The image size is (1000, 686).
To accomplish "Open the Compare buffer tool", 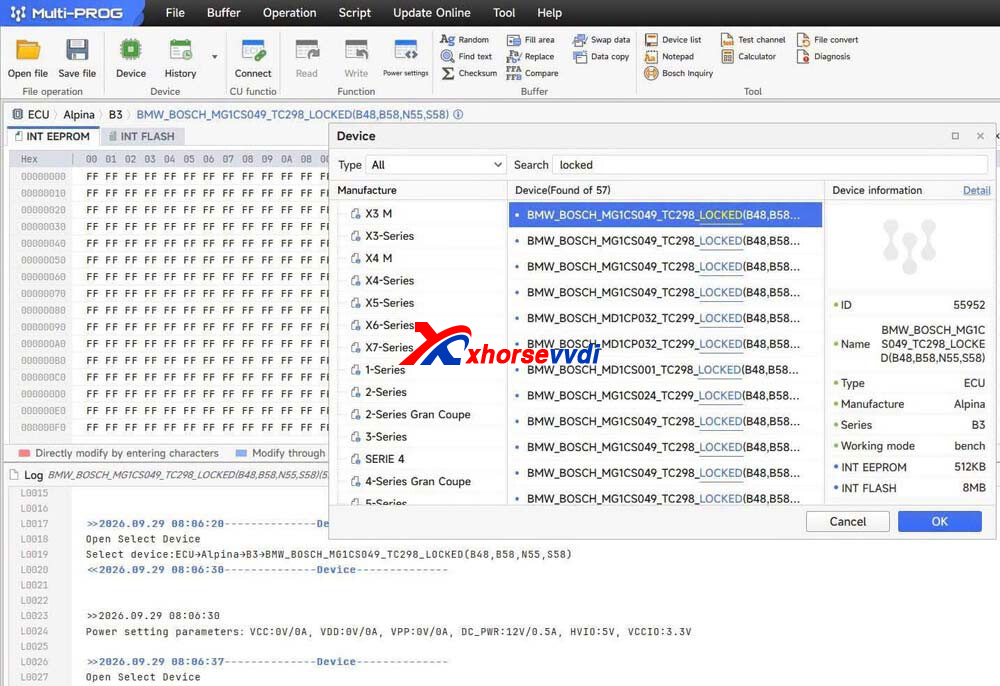I will (x=533, y=73).
